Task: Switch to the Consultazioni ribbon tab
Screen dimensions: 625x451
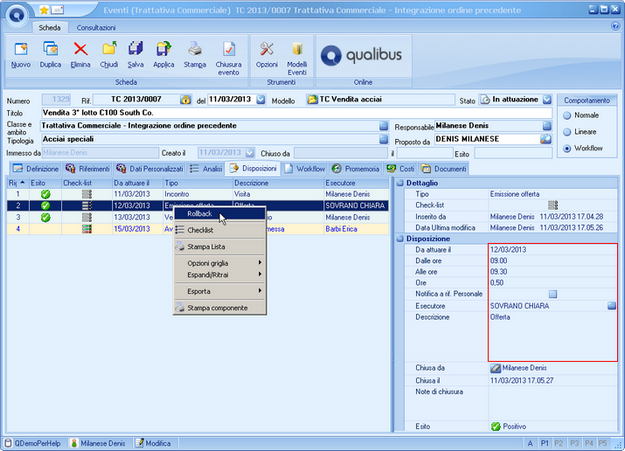Action: tap(96, 28)
